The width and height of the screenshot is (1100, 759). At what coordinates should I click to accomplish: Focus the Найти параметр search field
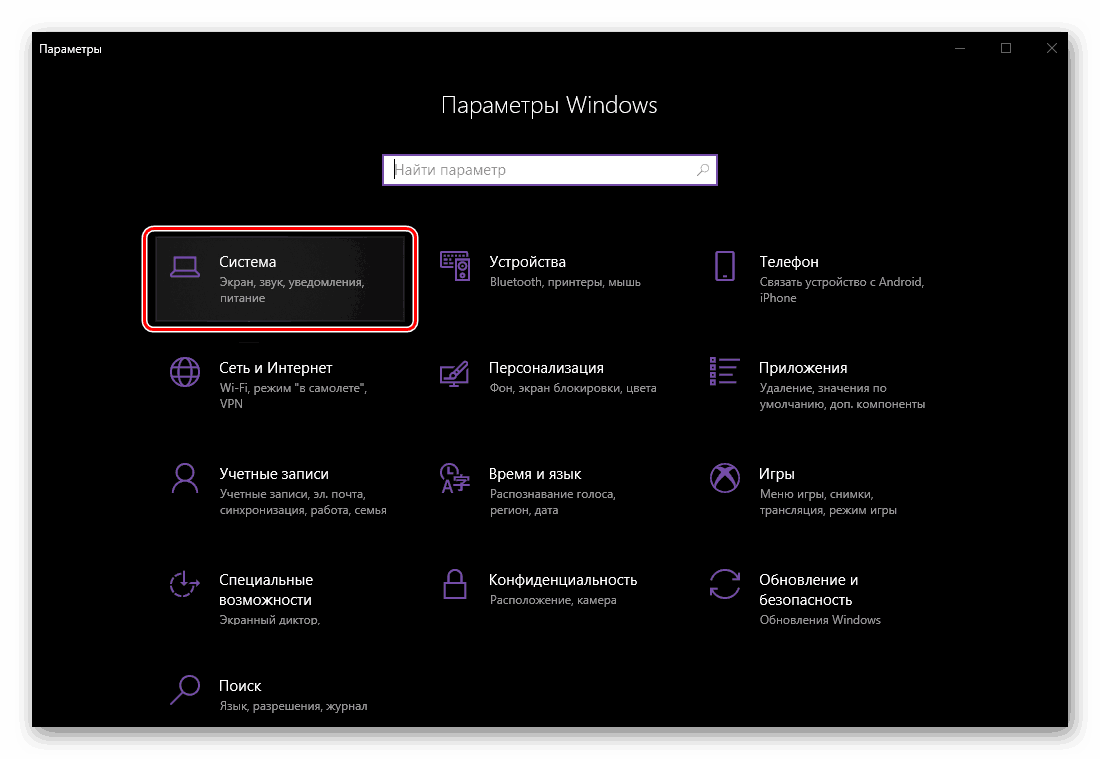[550, 170]
